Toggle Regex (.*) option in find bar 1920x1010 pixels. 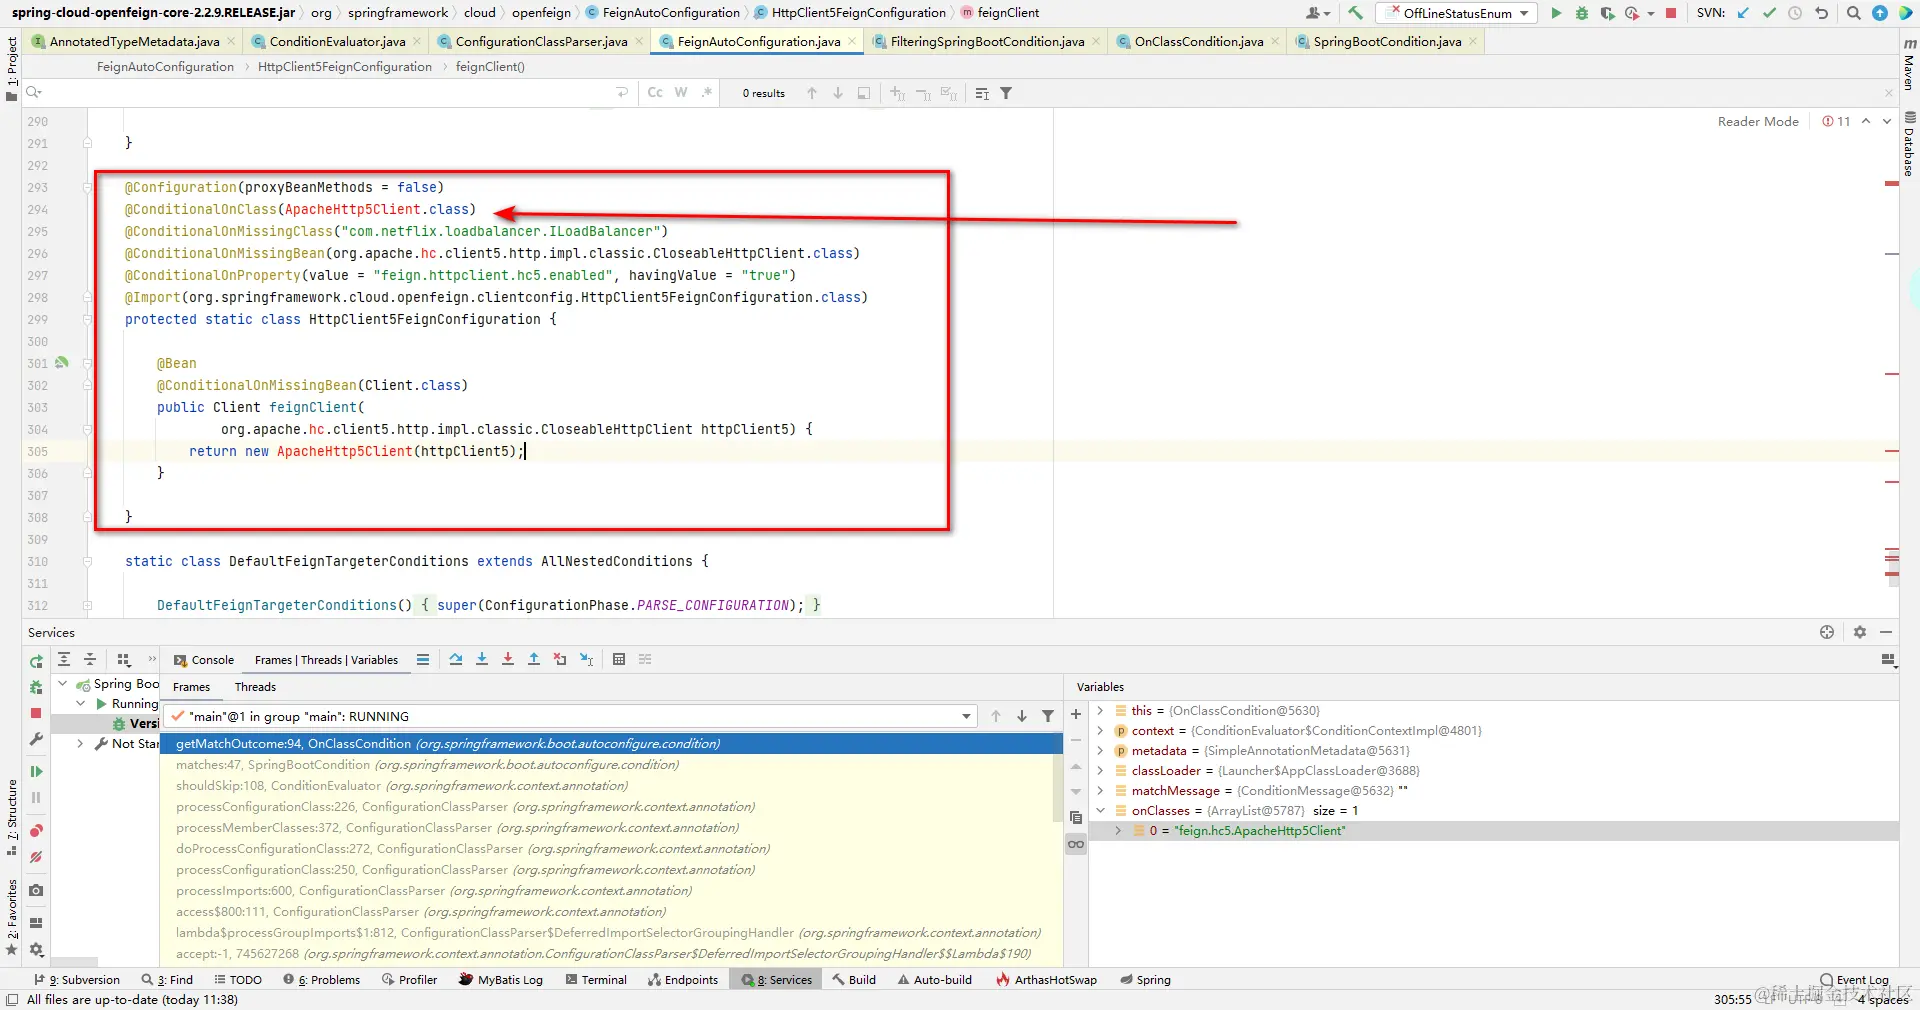click(707, 93)
